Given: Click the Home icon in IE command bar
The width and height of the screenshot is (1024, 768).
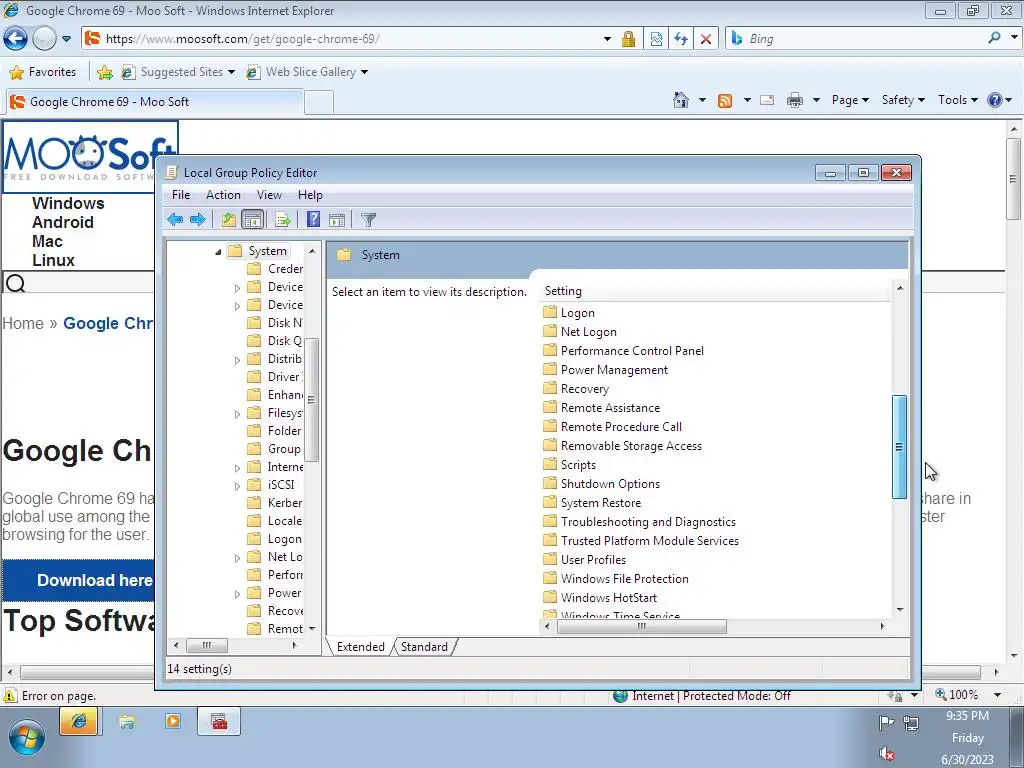Looking at the screenshot, I should pos(680,100).
